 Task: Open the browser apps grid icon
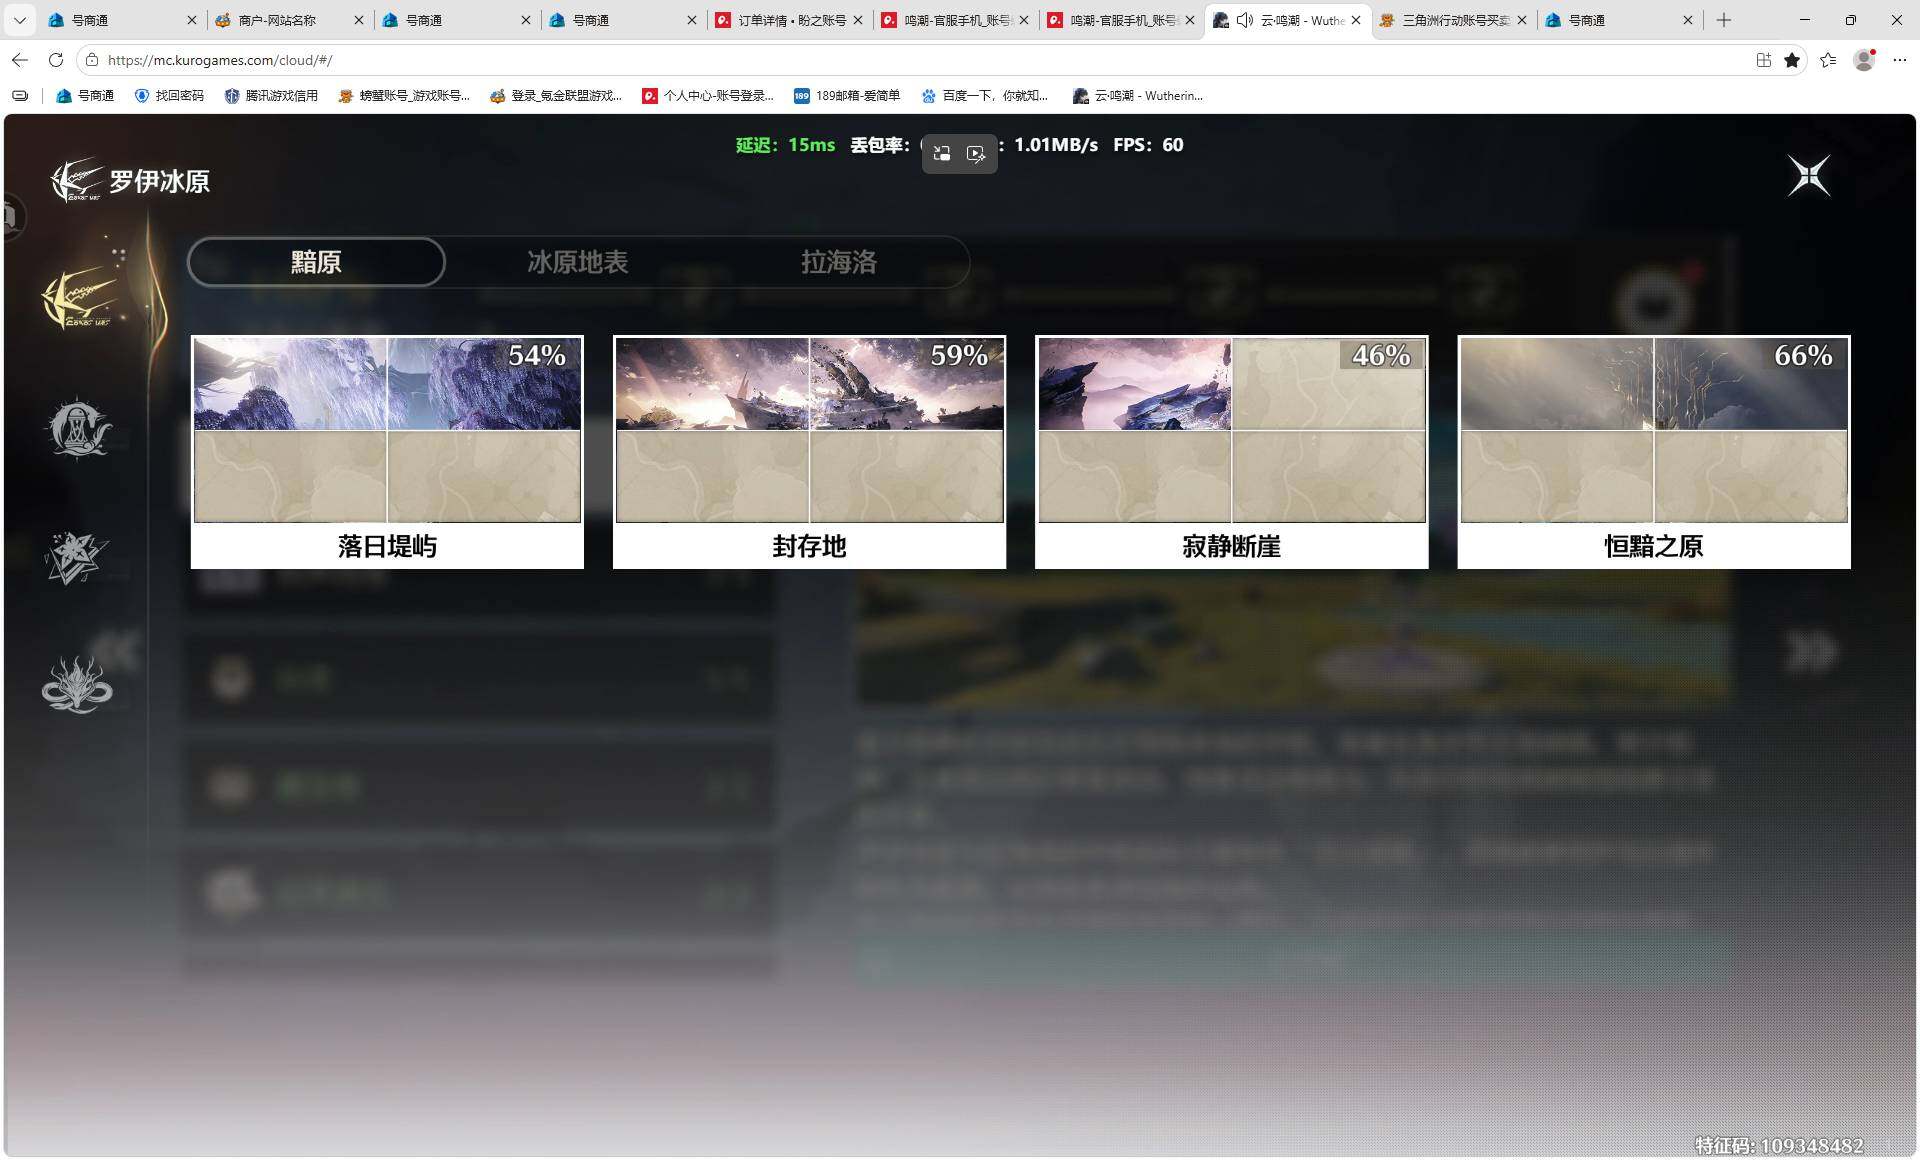click(x=1764, y=60)
